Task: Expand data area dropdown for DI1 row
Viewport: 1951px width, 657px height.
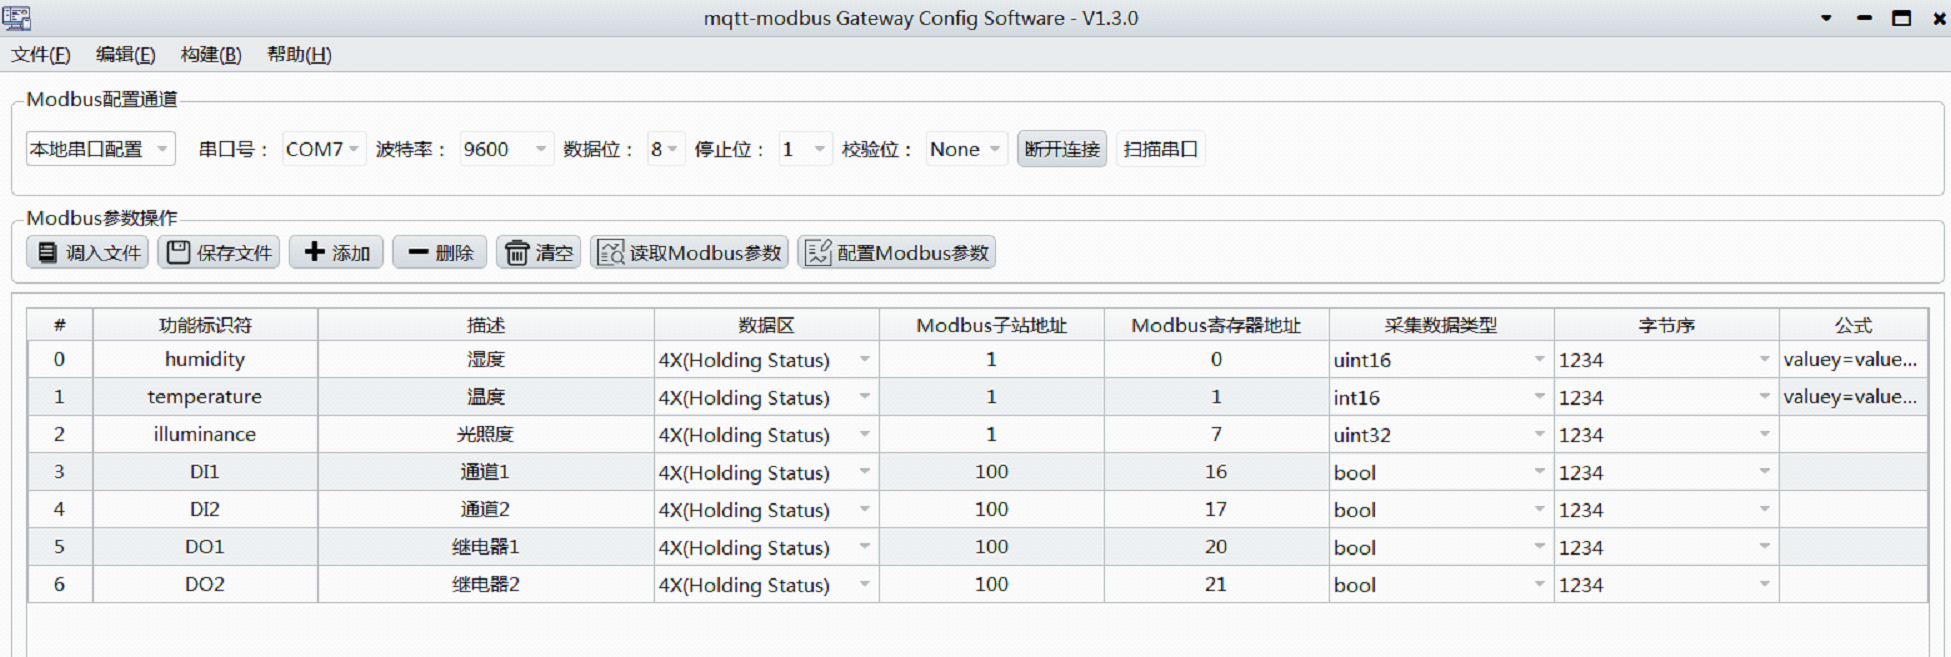Action: pos(865,472)
